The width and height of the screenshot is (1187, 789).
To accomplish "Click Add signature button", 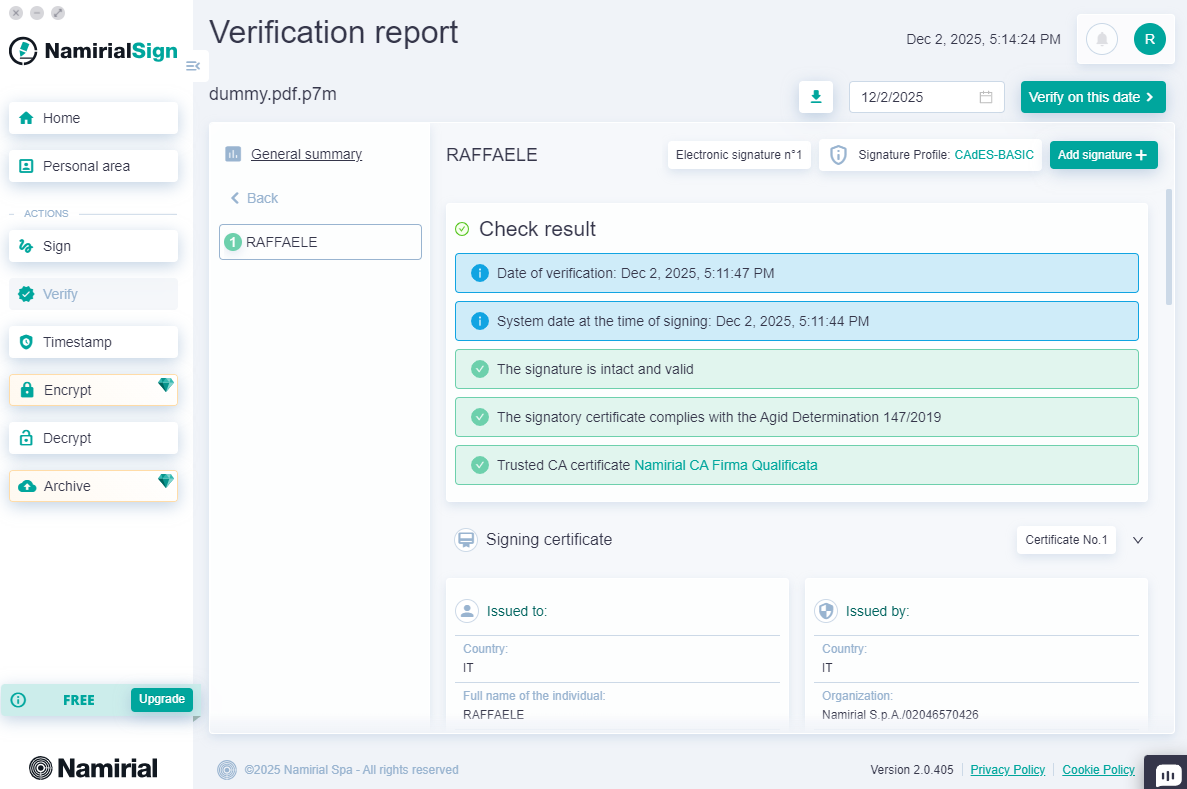I will 1102,155.
